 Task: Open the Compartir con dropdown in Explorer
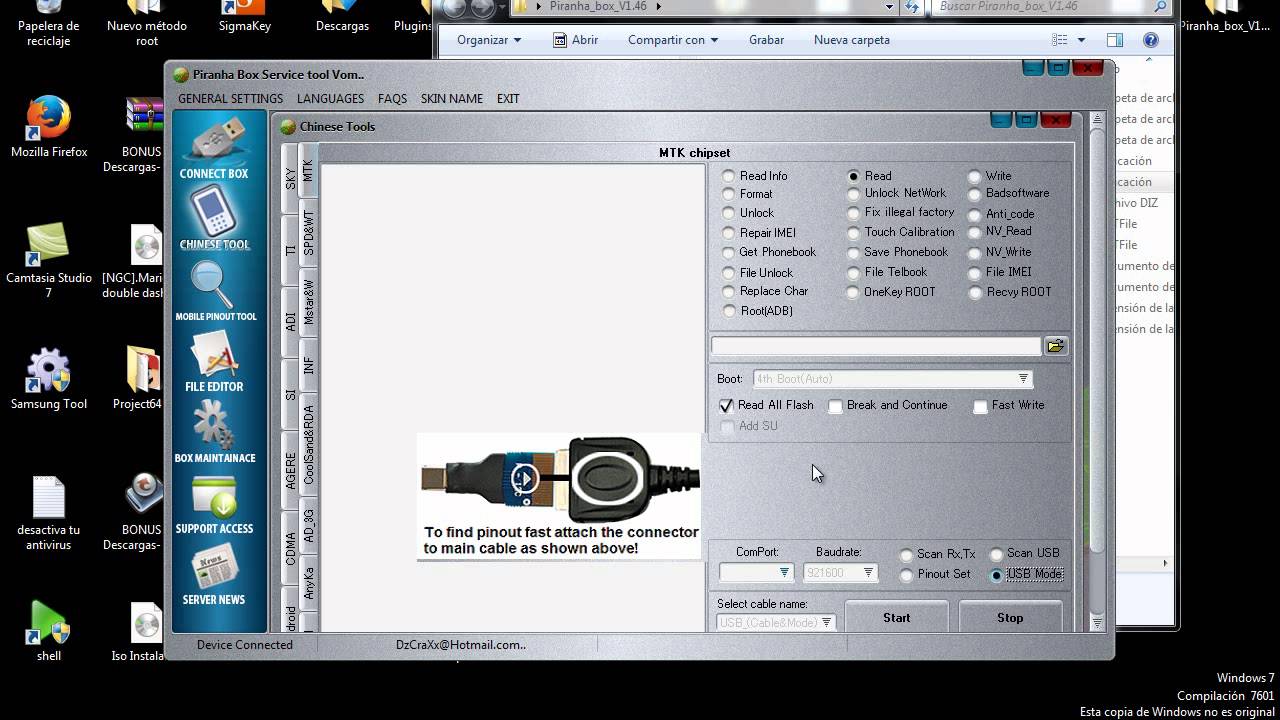pyautogui.click(x=673, y=40)
